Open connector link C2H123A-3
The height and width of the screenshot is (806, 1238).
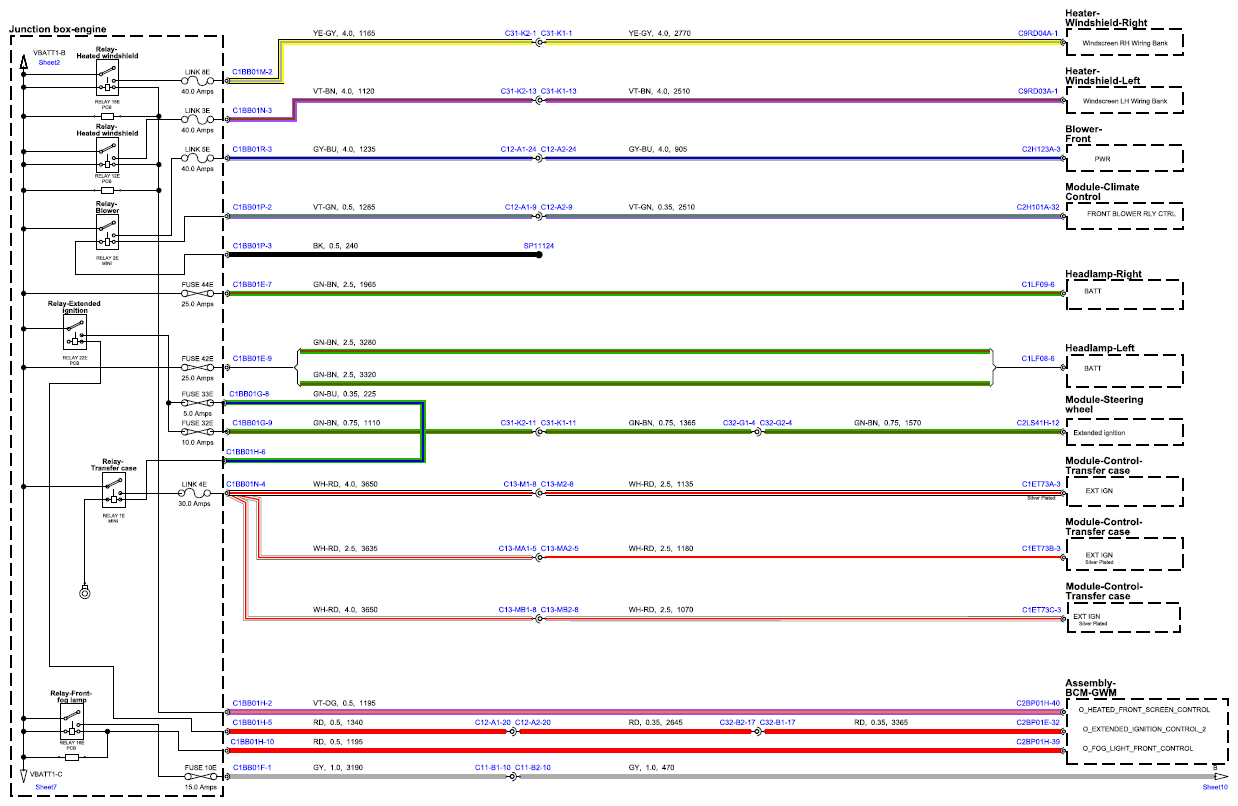tap(1040, 149)
